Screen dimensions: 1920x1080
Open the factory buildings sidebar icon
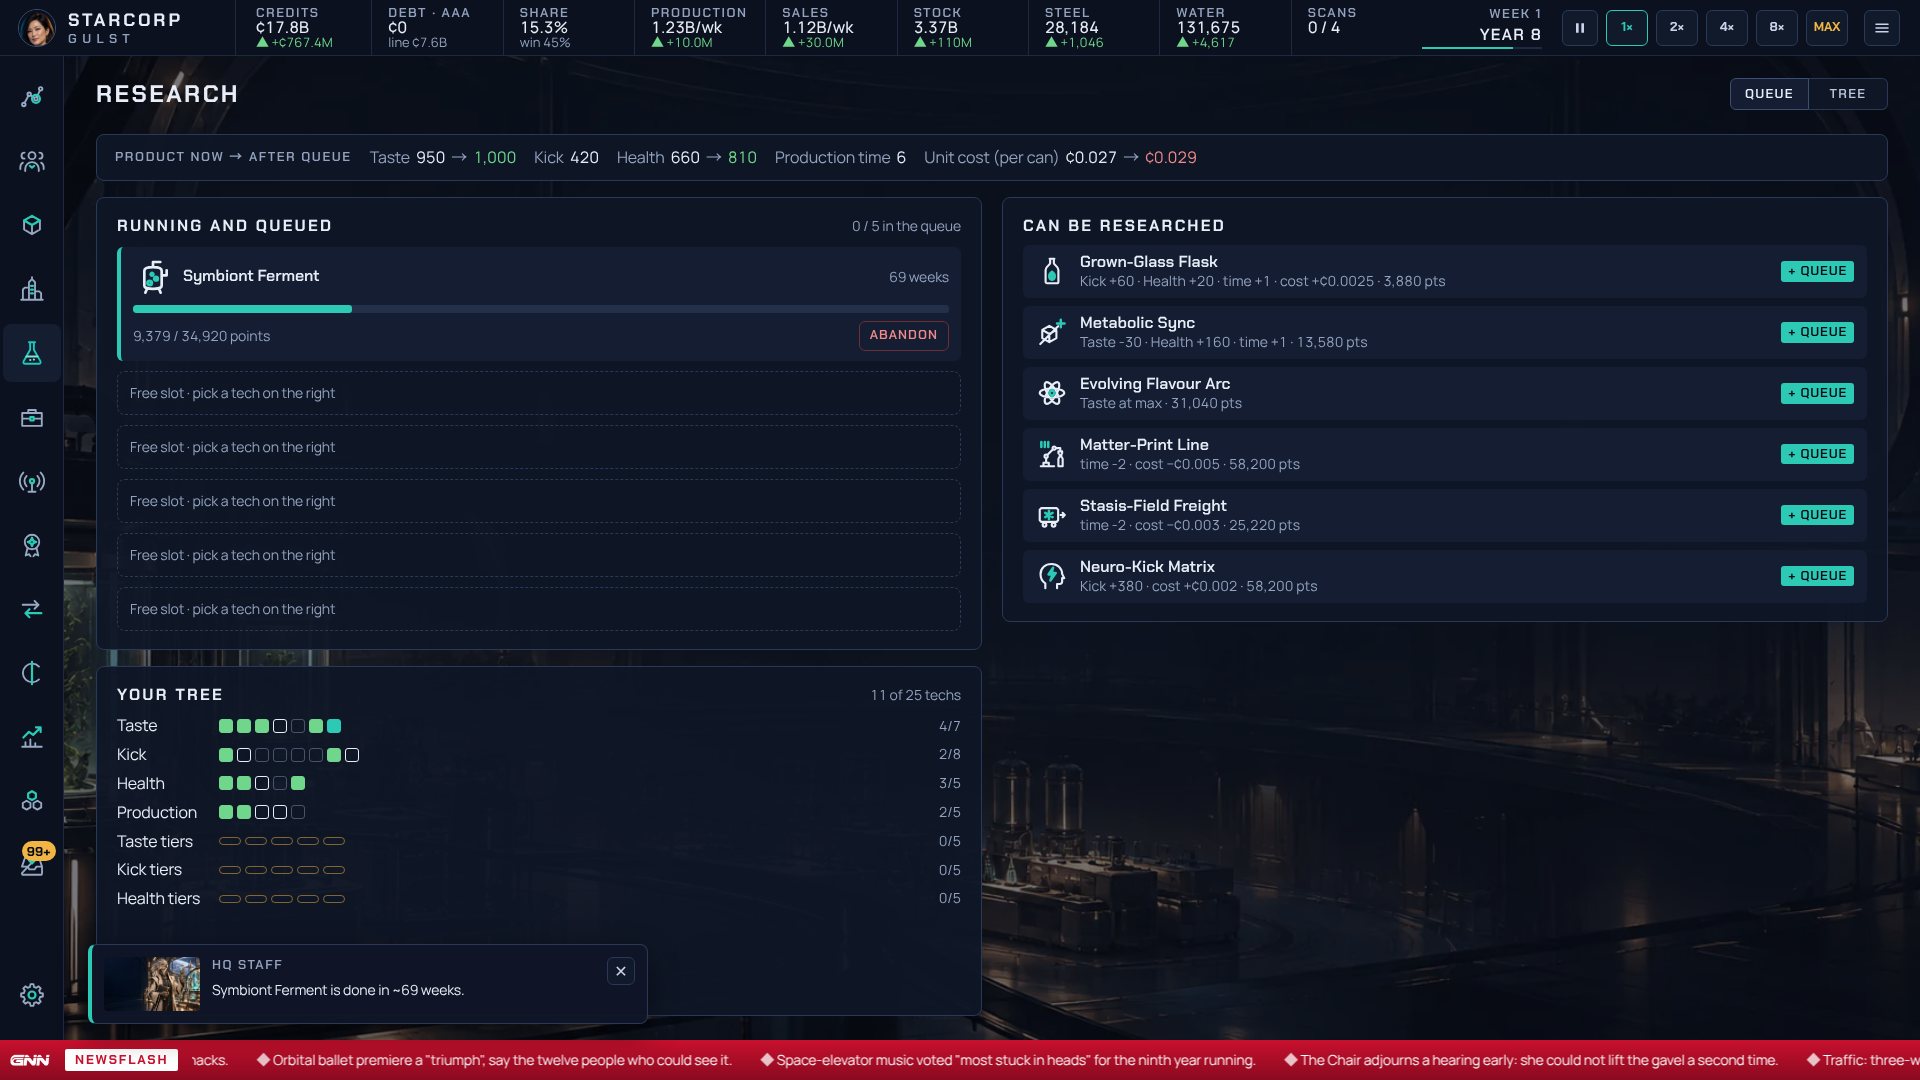[32, 289]
